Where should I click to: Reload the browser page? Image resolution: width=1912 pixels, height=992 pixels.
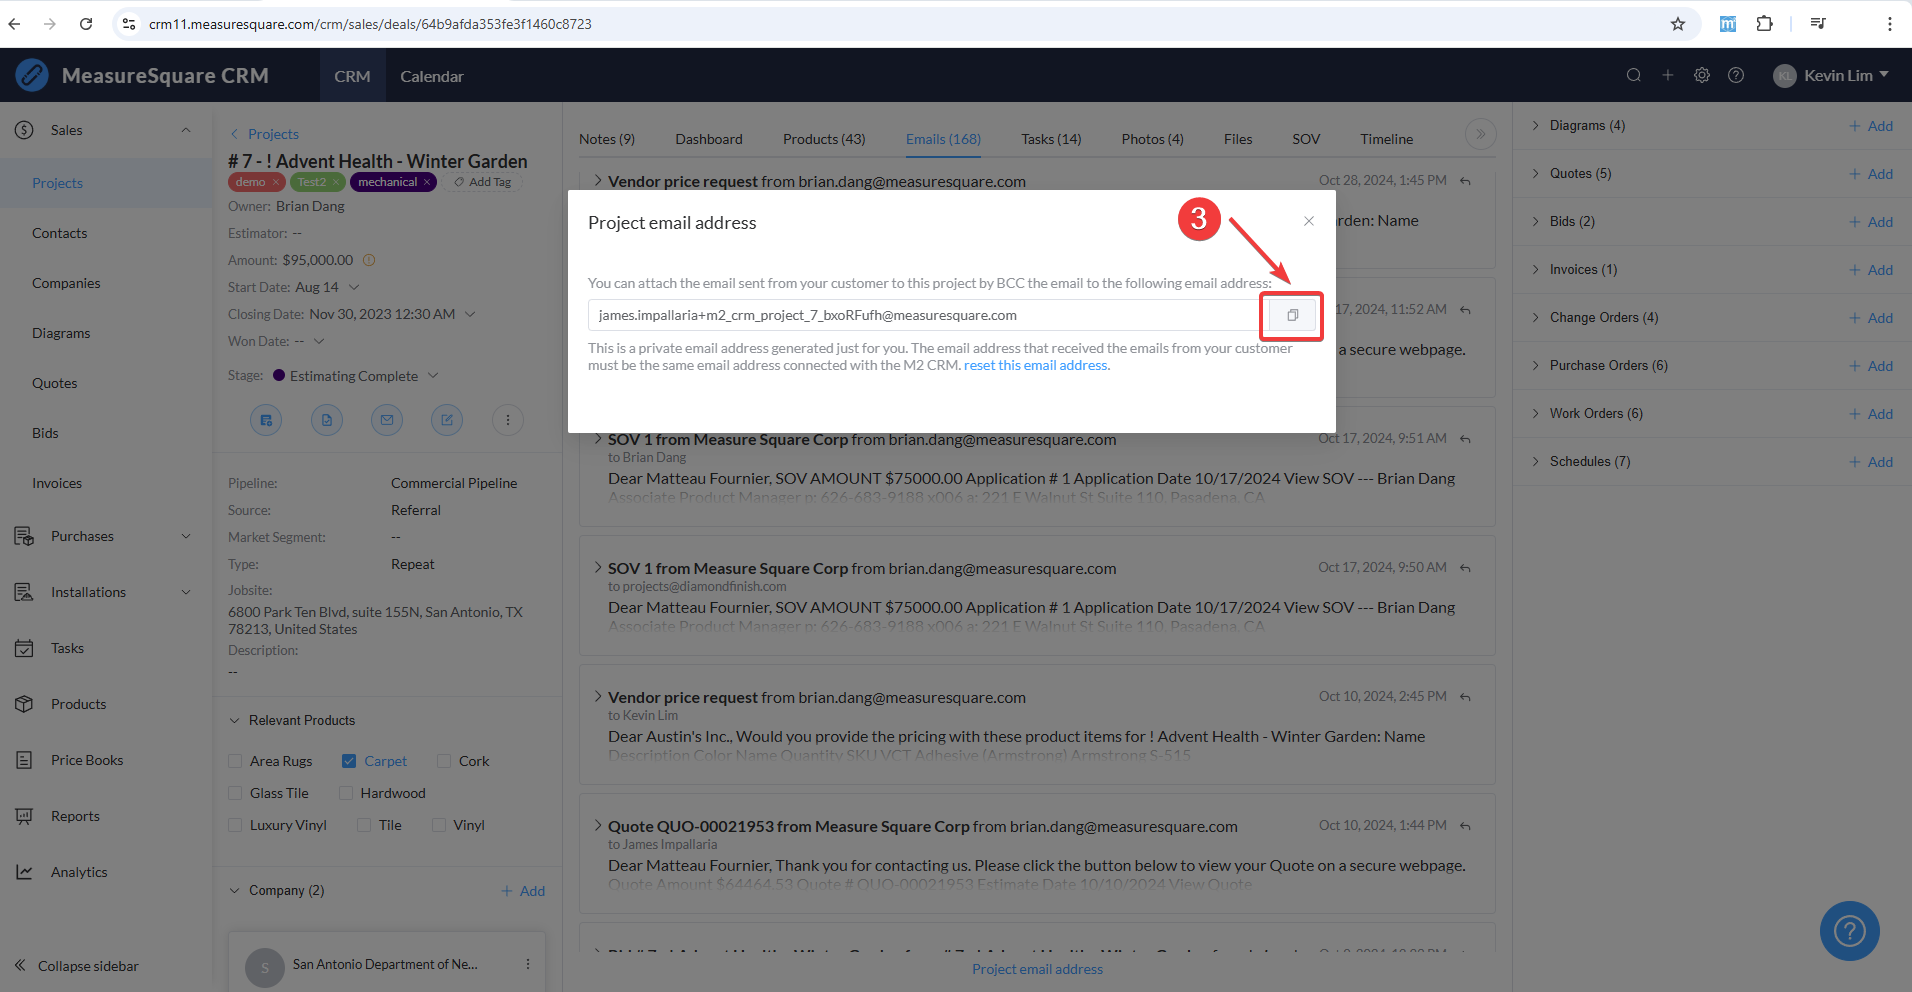(86, 24)
